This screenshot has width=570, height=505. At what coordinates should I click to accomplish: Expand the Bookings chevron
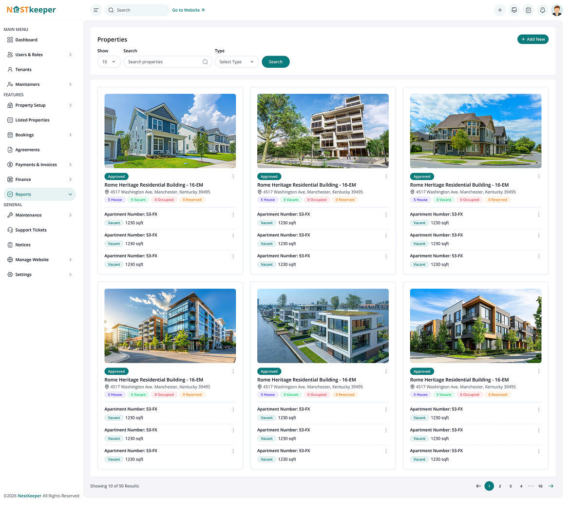(70, 135)
